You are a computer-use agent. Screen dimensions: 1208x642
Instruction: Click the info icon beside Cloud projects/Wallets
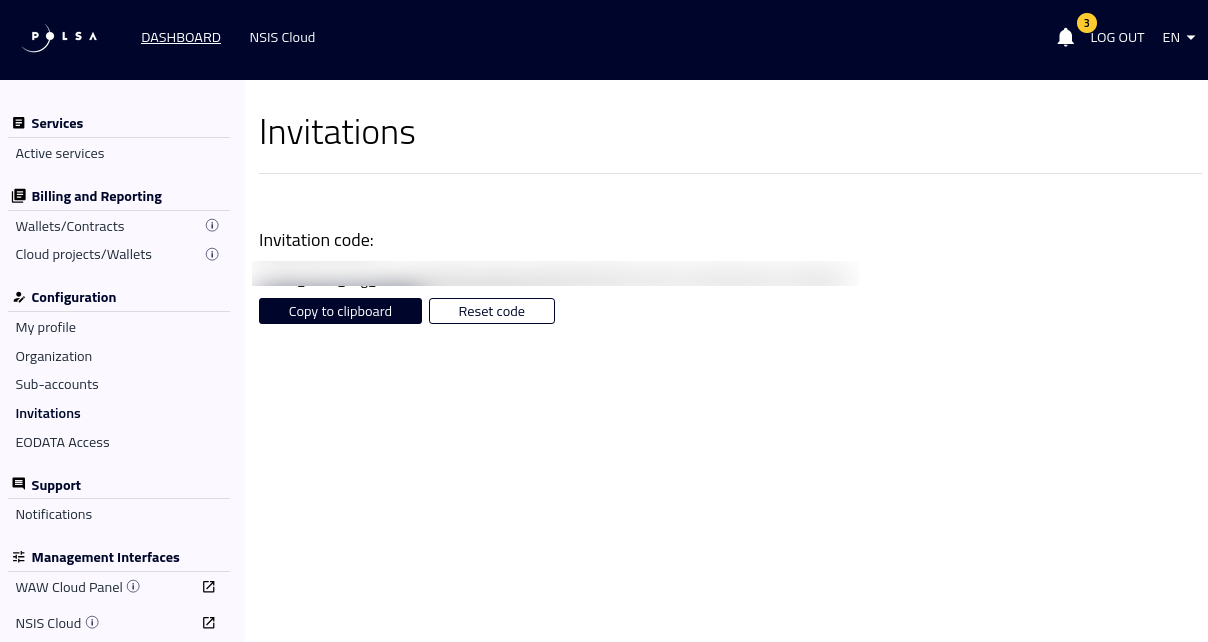coord(212,254)
